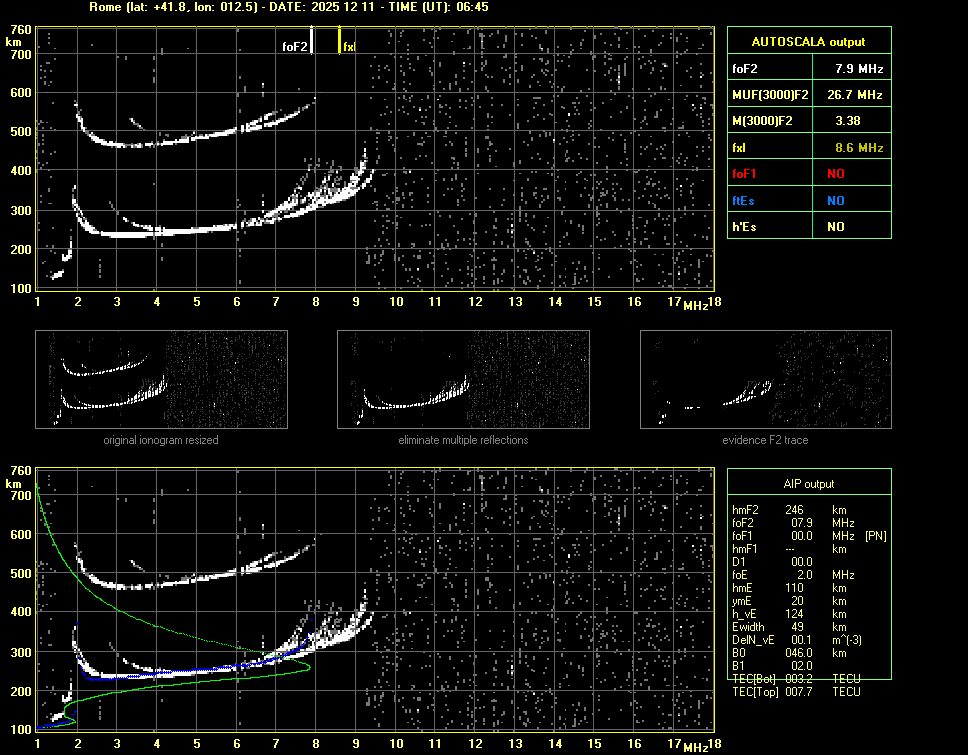Click the MHz axis label on top ionogram
968x755 pixels.
click(x=696, y=304)
